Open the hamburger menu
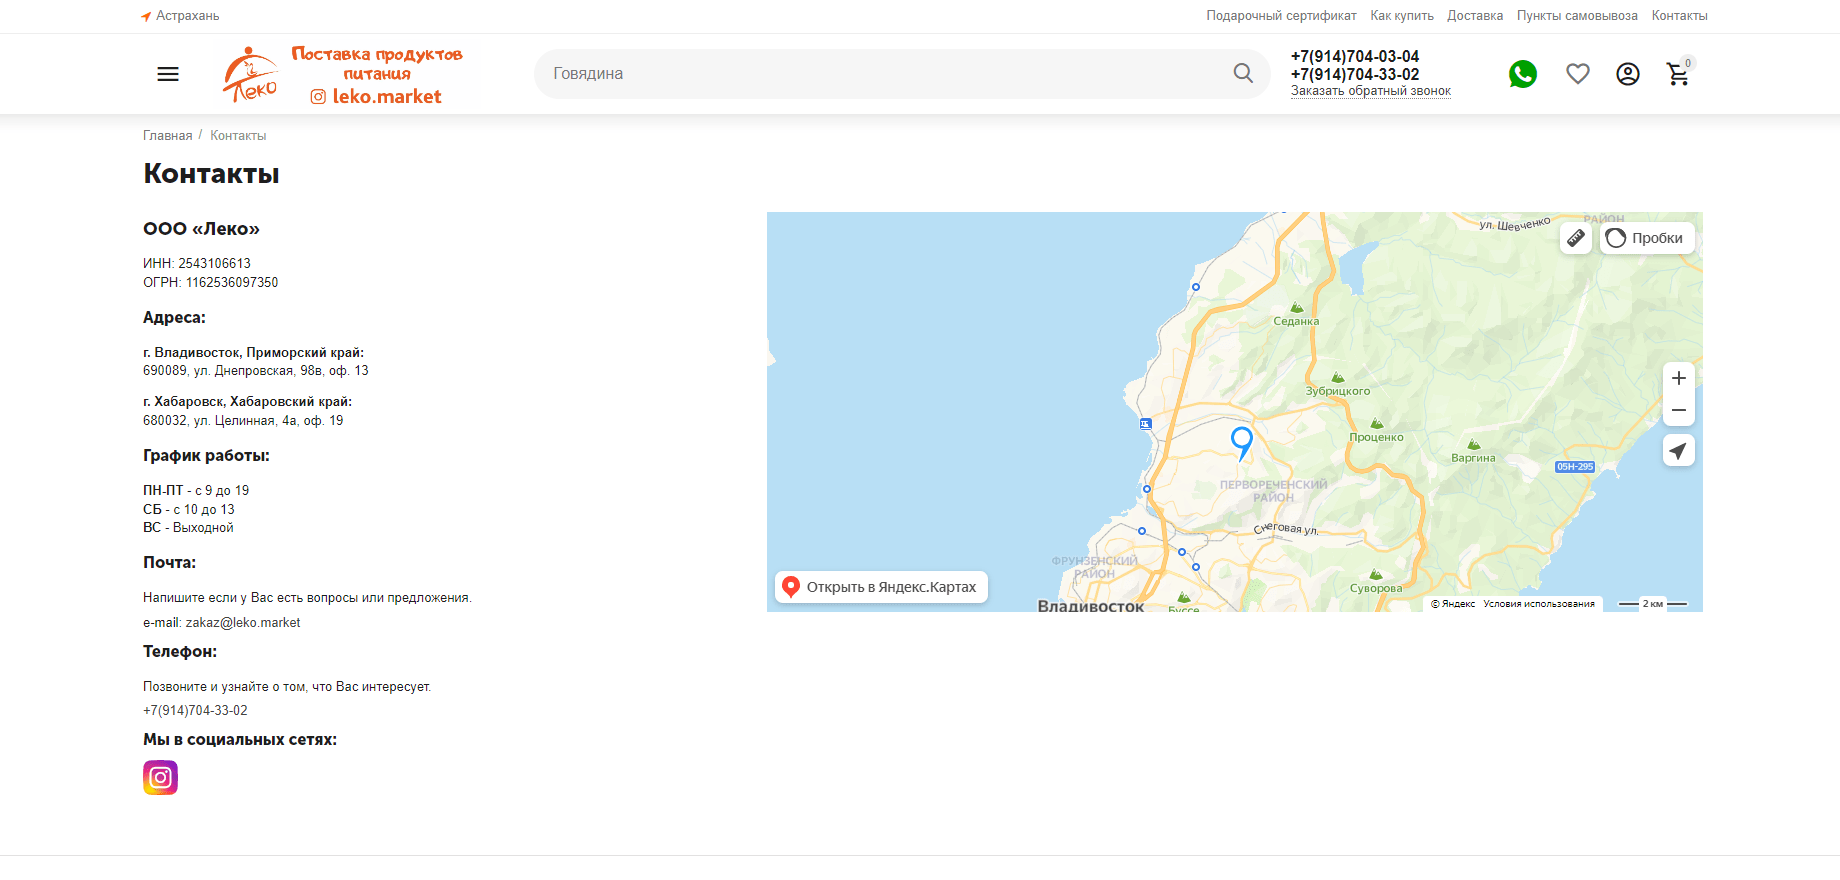The width and height of the screenshot is (1840, 880). click(168, 74)
